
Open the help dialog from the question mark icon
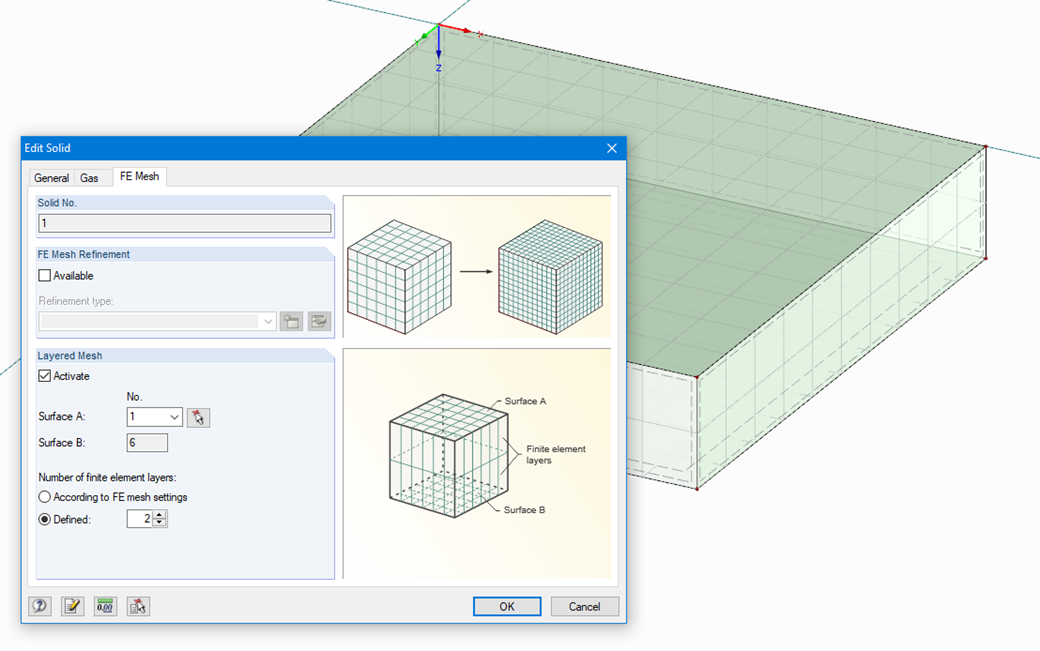pos(39,605)
